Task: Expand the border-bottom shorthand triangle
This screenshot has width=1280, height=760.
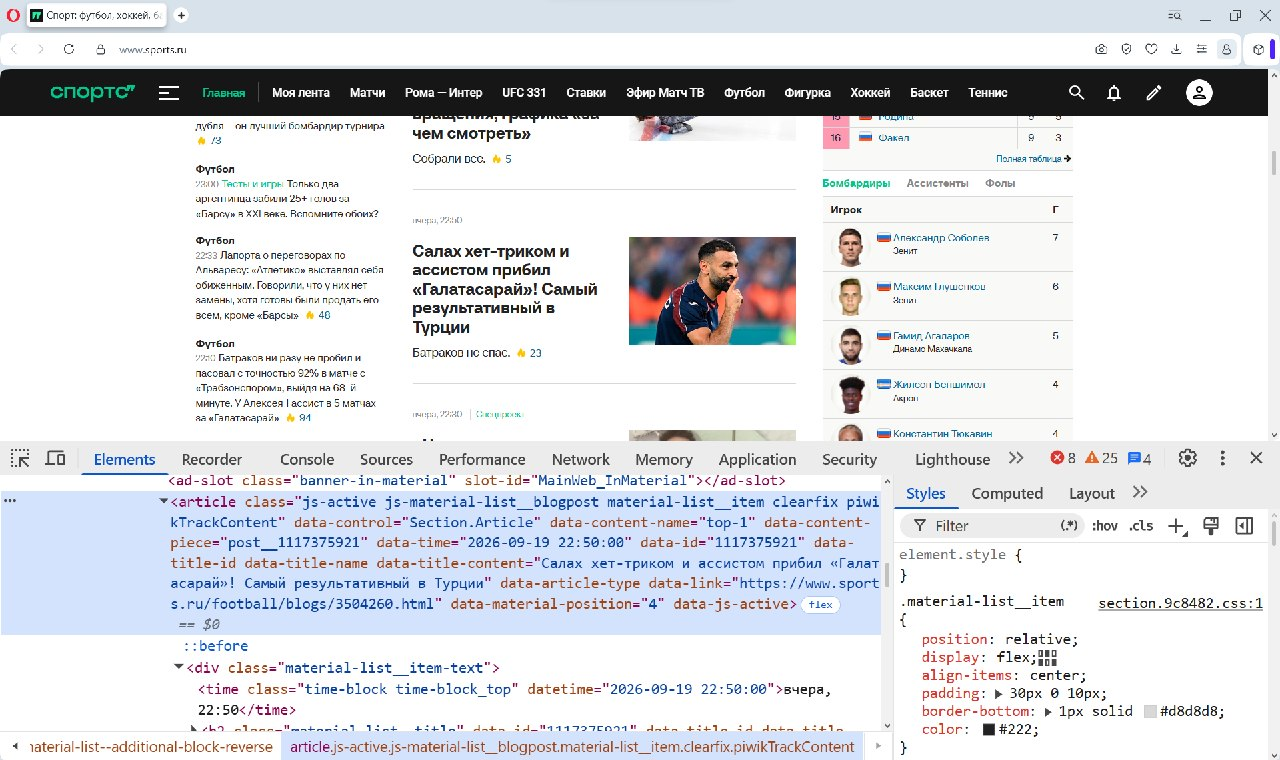Action: tap(1047, 712)
